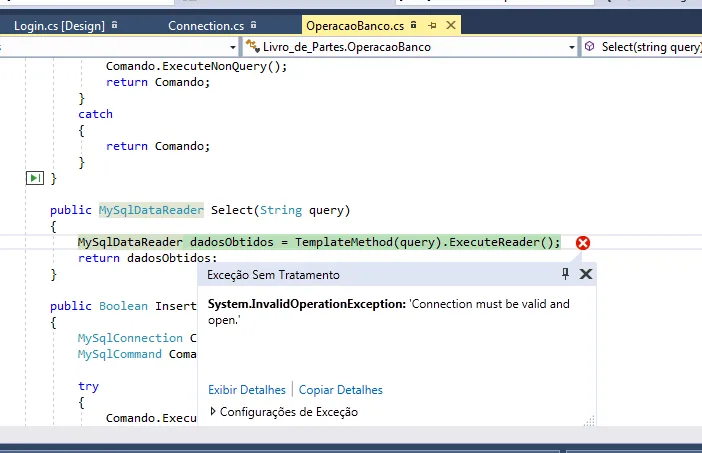The image size is (702, 453).
Task: Click the MySqlConnection declaration
Action: coord(130,338)
